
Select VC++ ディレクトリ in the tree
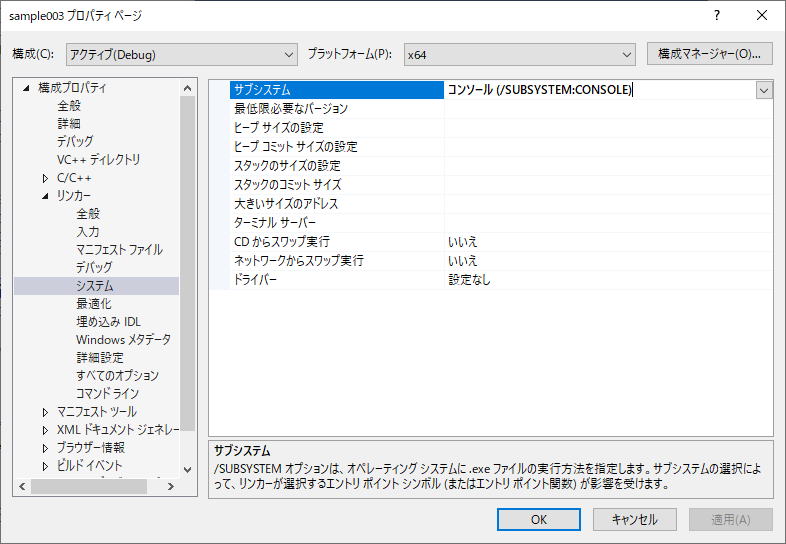coord(98,160)
